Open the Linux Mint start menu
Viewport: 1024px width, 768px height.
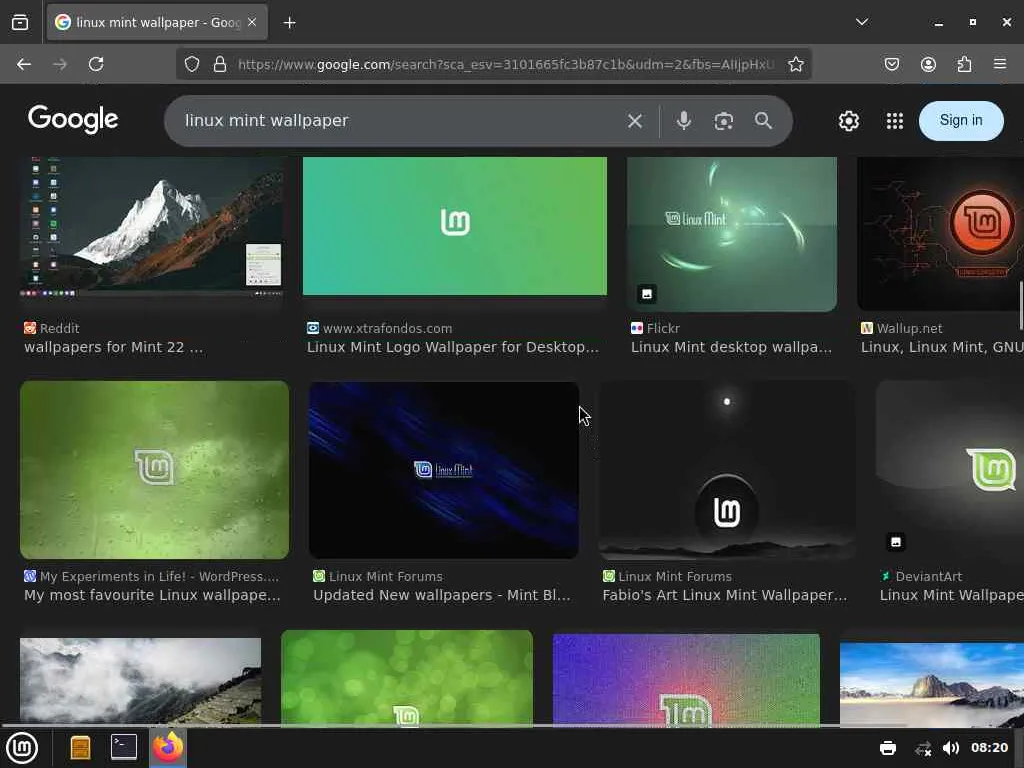(x=23, y=748)
